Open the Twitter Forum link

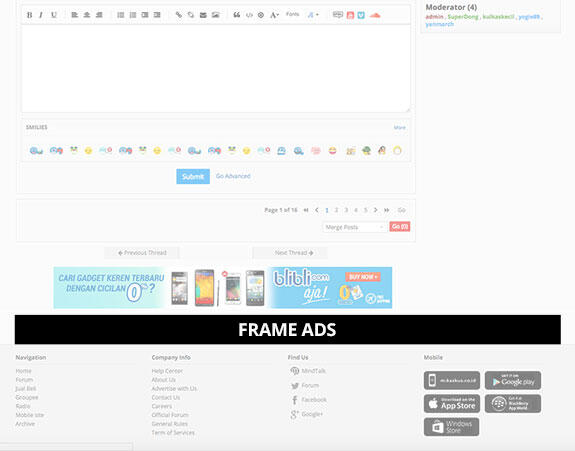tap(305, 385)
